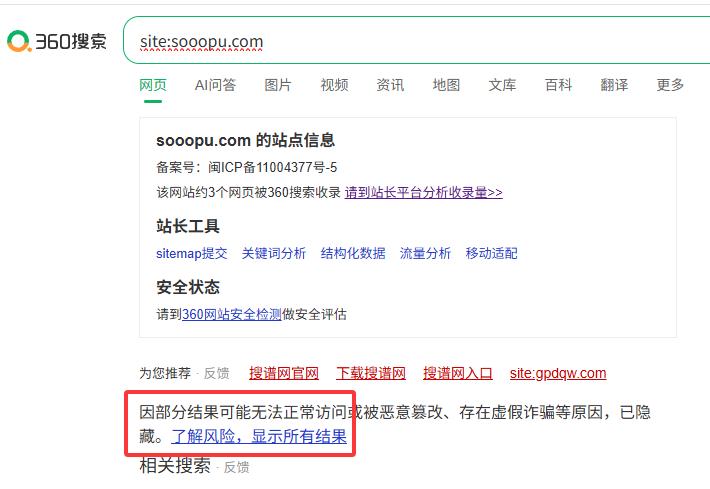Viewport: 710px width, 489px height.
Task: Open the 移动适配 link
Action: point(491,253)
